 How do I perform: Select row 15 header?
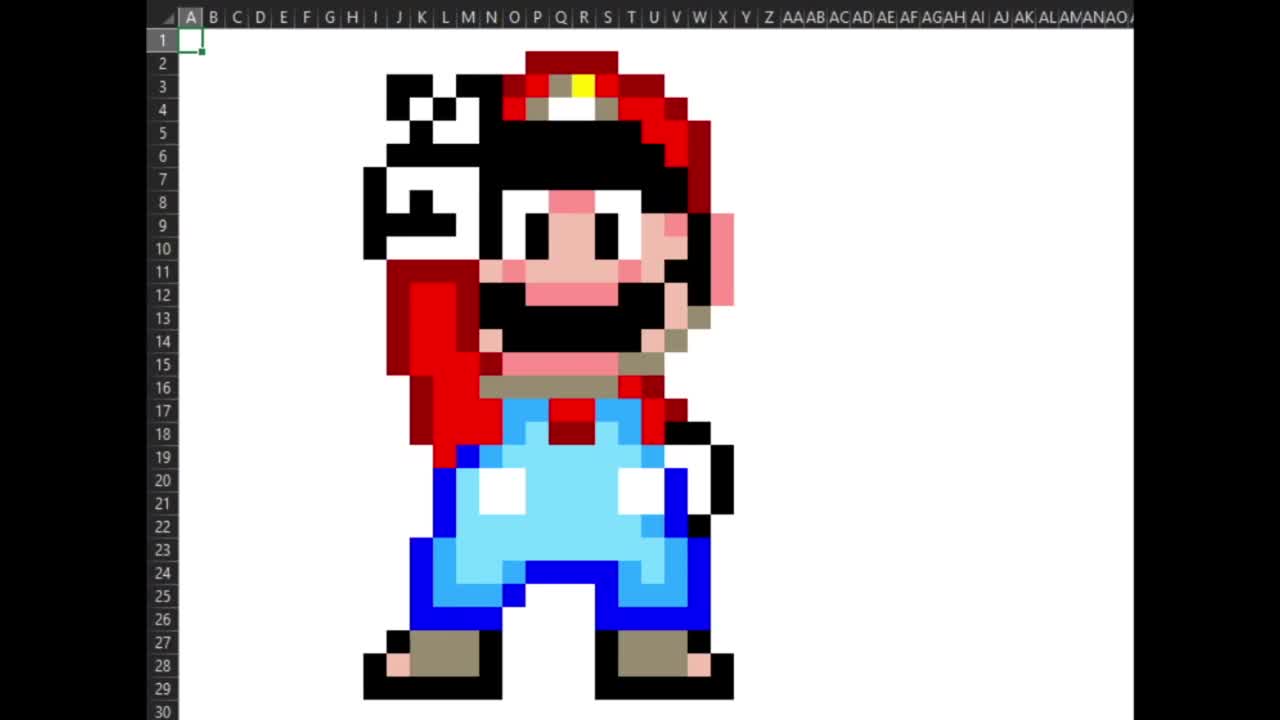[x=162, y=364]
